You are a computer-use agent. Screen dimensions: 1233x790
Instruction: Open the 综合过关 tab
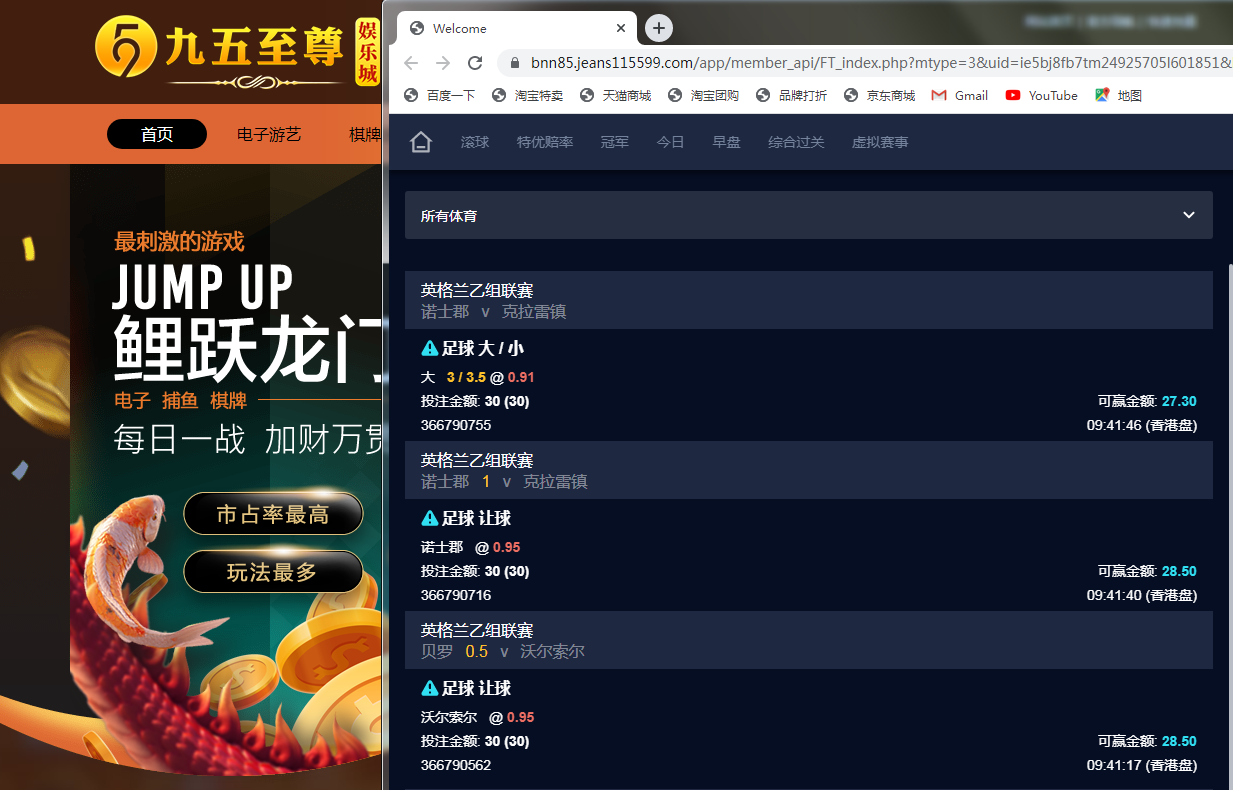point(797,142)
